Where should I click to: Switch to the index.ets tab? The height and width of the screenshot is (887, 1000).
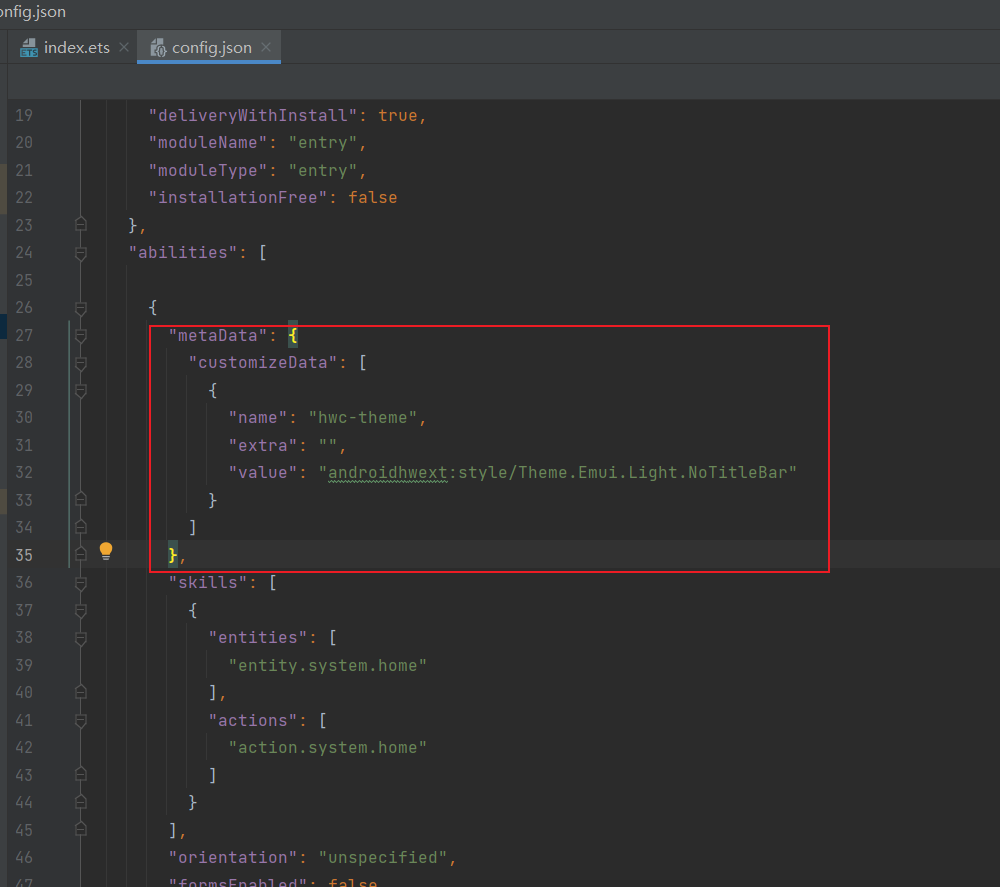(76, 47)
